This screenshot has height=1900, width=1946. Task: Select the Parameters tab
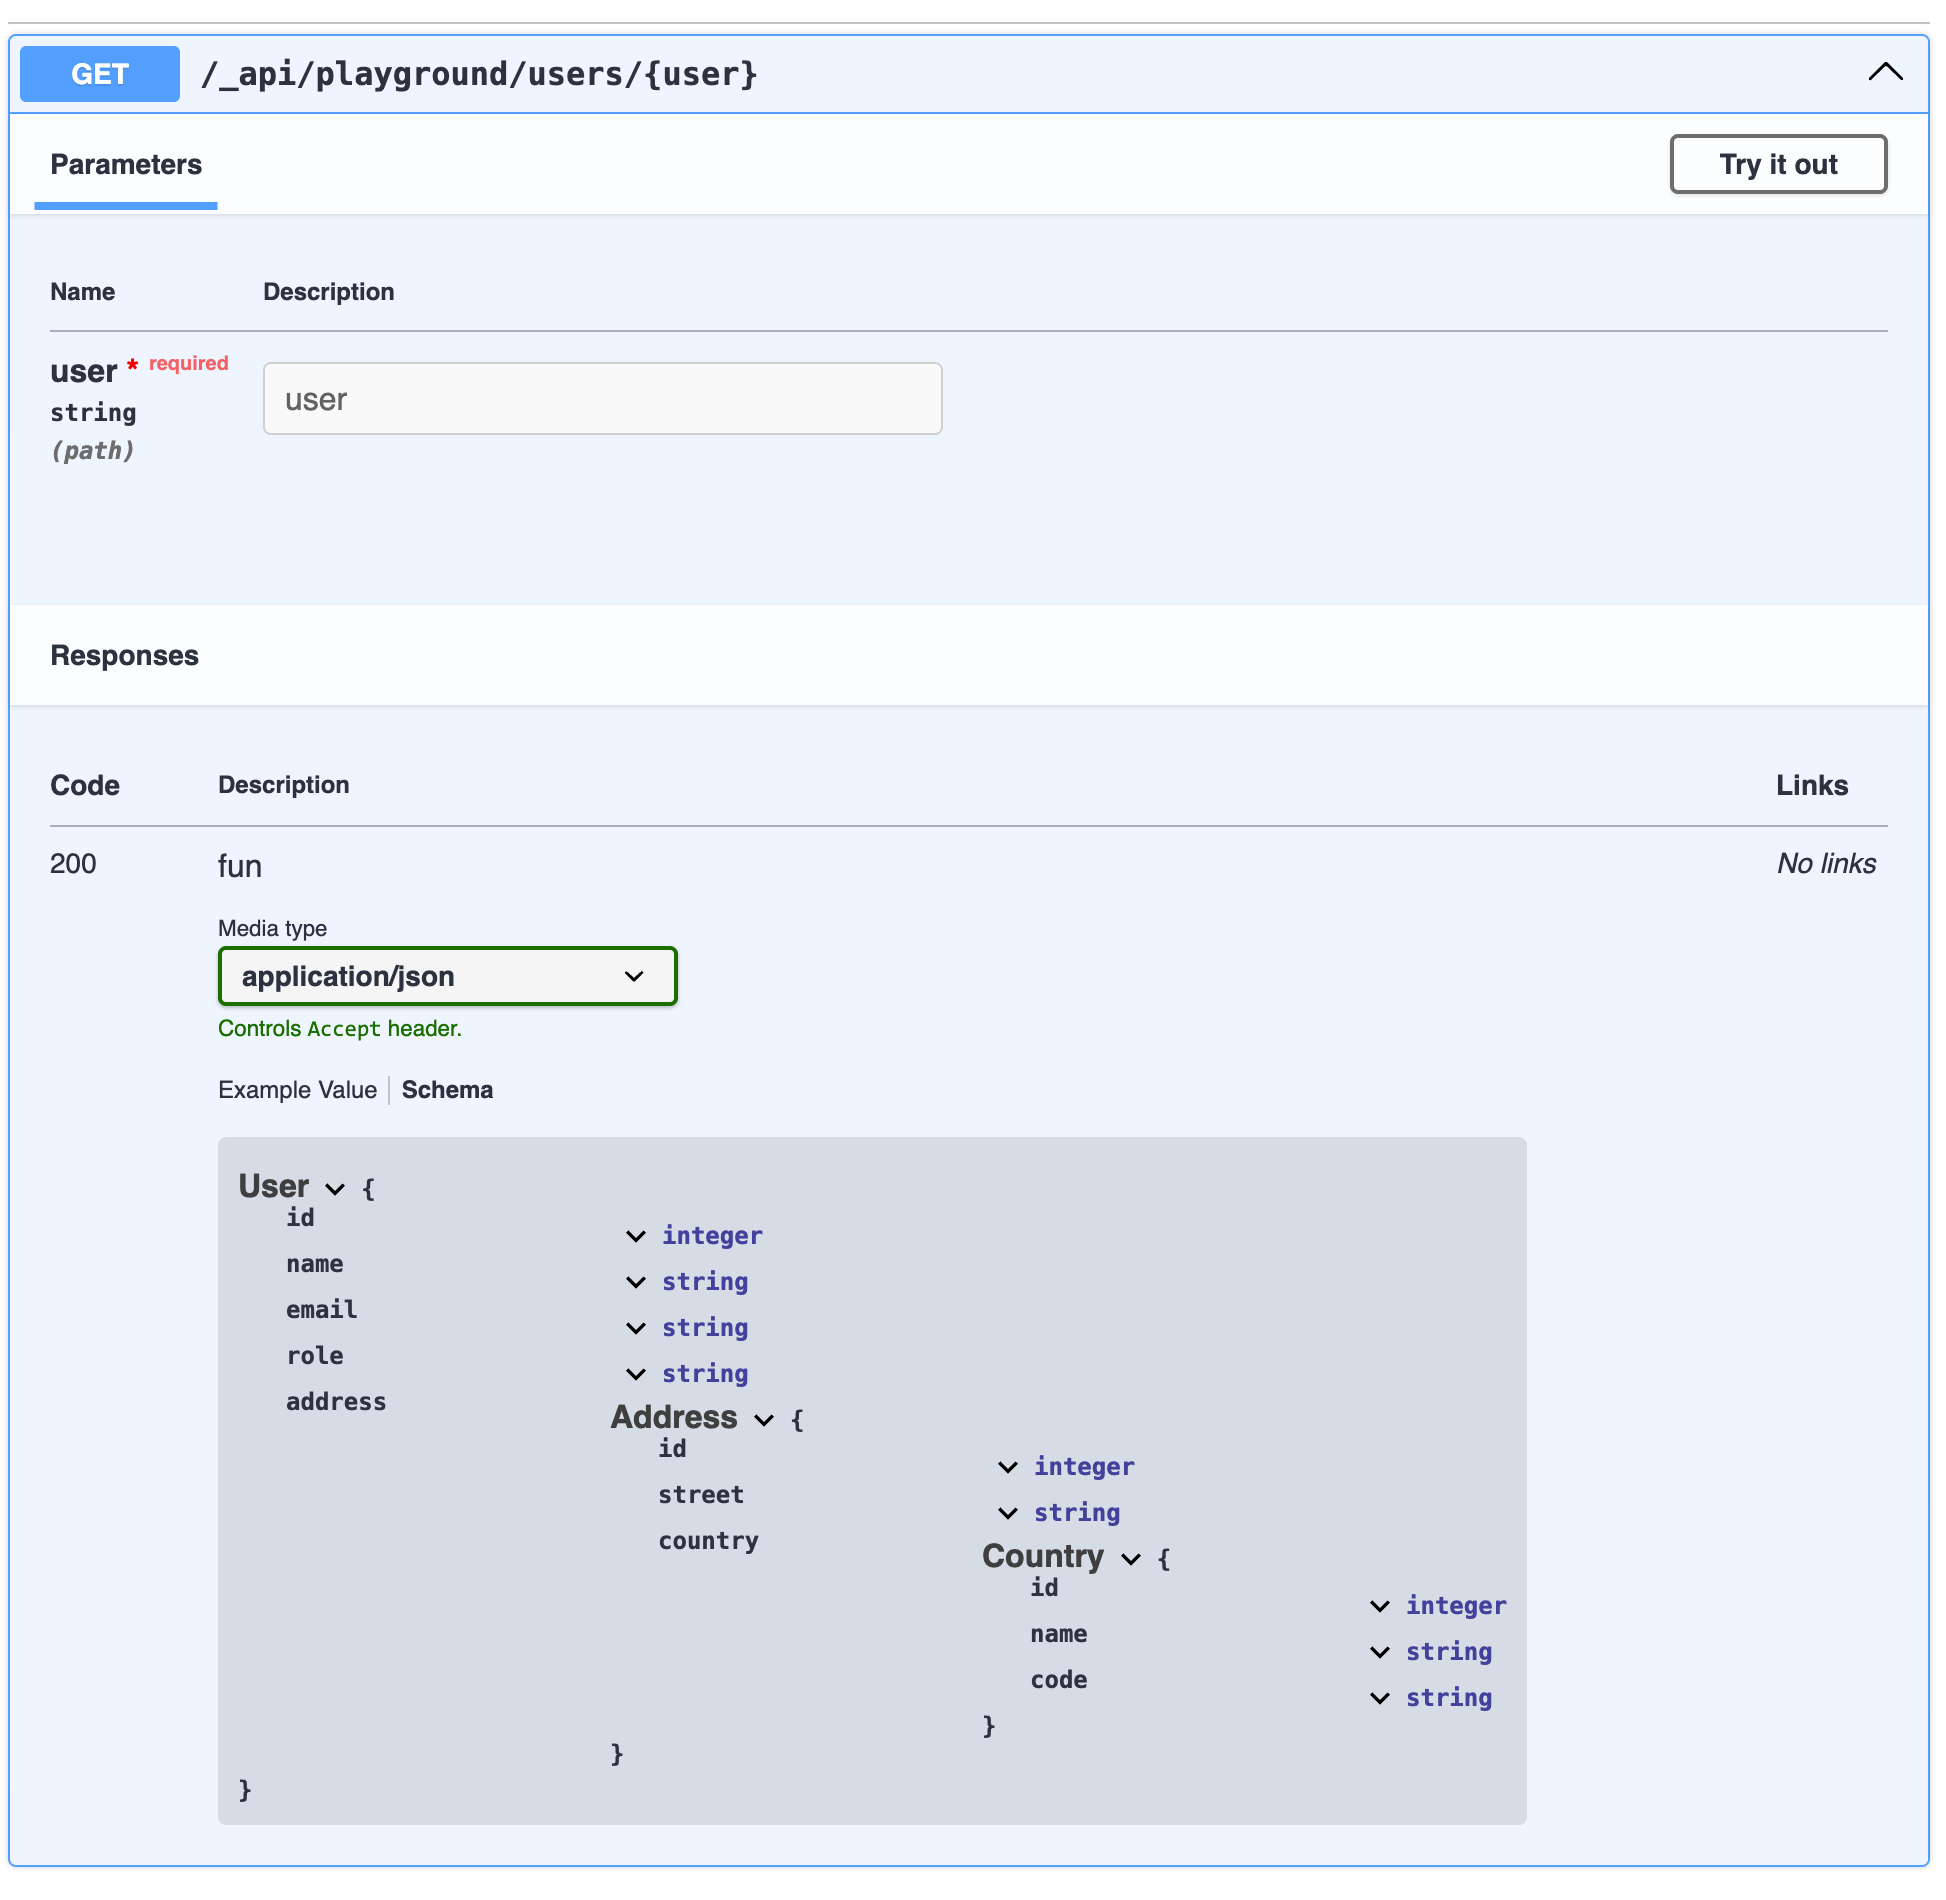point(126,165)
